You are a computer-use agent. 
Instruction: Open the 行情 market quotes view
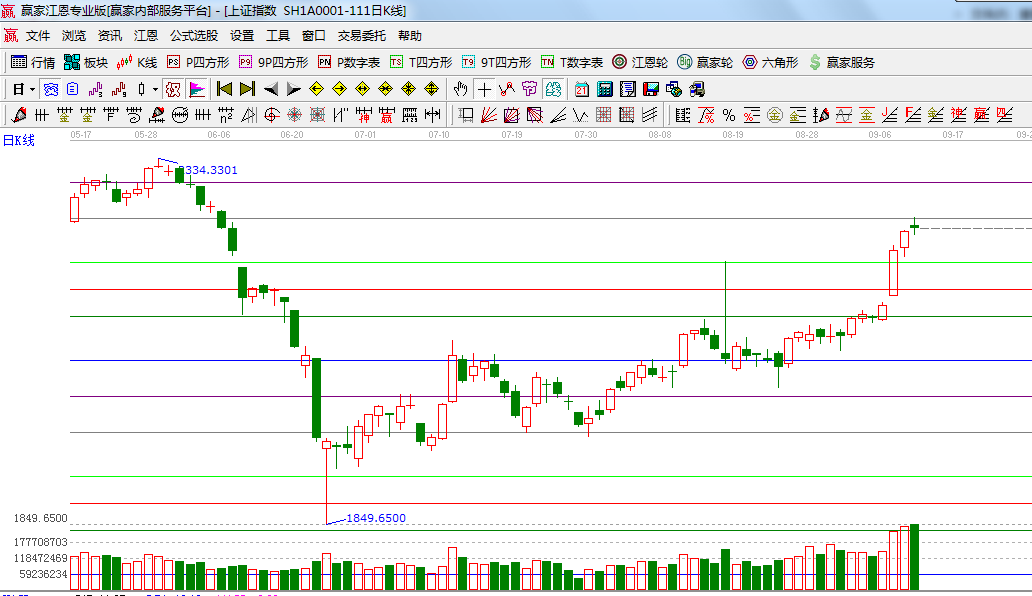click(33, 62)
